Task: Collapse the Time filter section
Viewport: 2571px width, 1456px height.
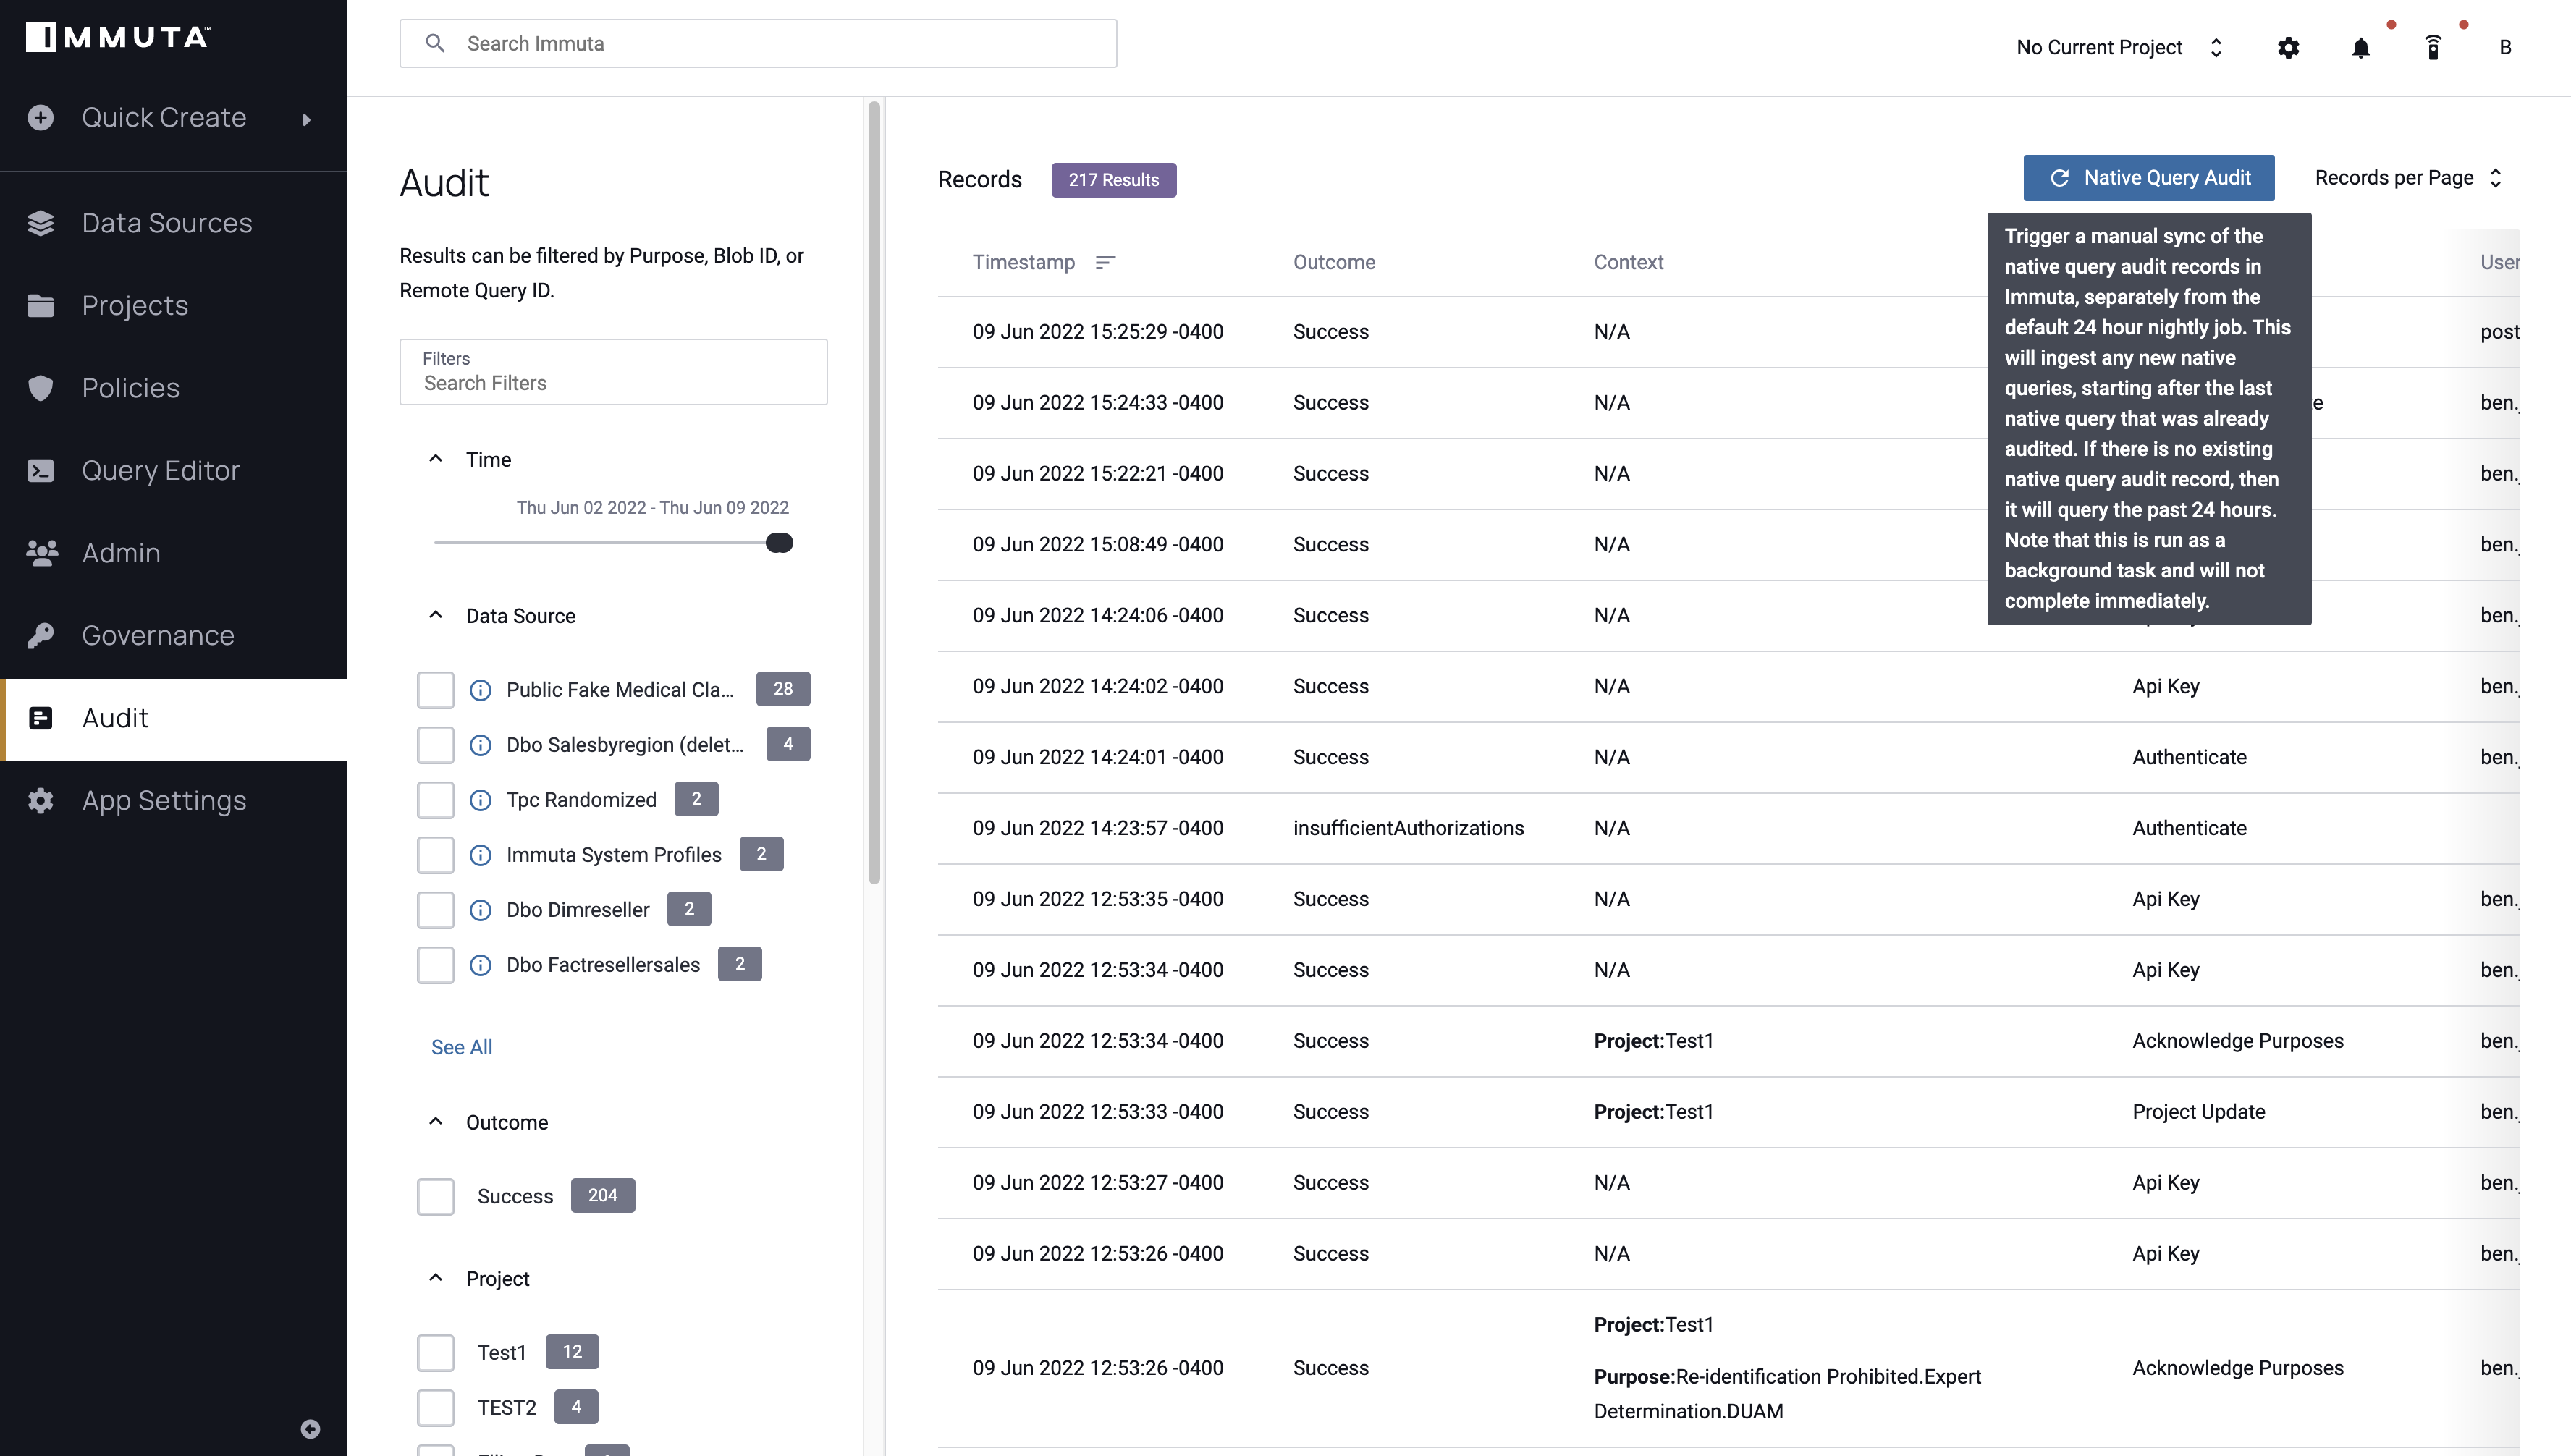Action: point(436,459)
